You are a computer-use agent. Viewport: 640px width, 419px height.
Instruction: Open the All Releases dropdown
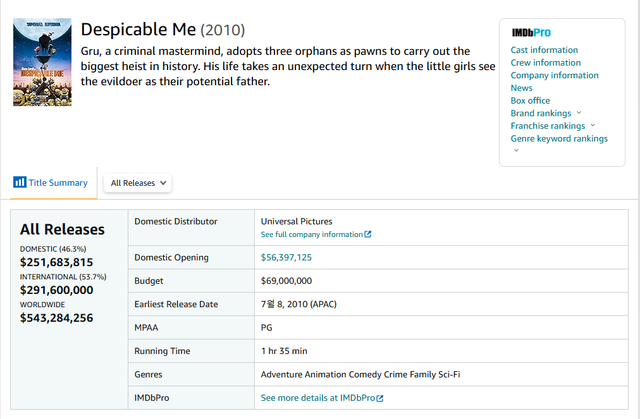click(x=139, y=183)
